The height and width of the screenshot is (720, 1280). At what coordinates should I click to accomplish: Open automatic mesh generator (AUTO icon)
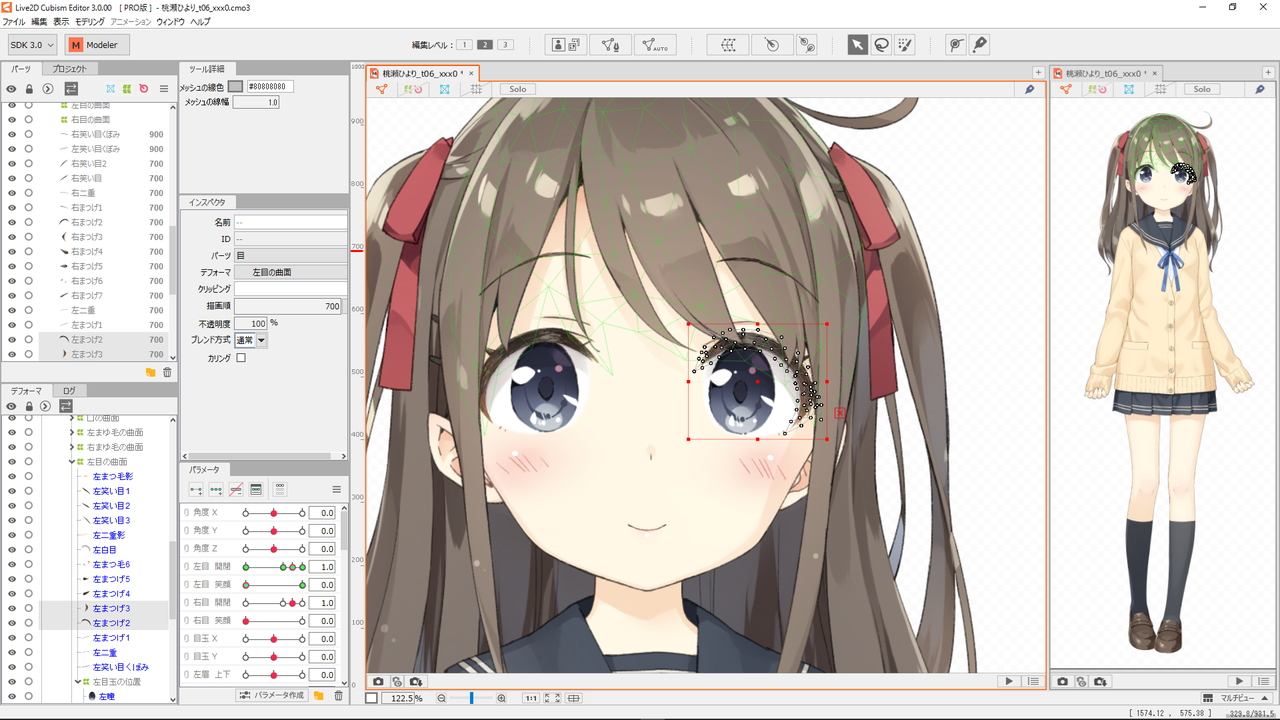coord(656,45)
